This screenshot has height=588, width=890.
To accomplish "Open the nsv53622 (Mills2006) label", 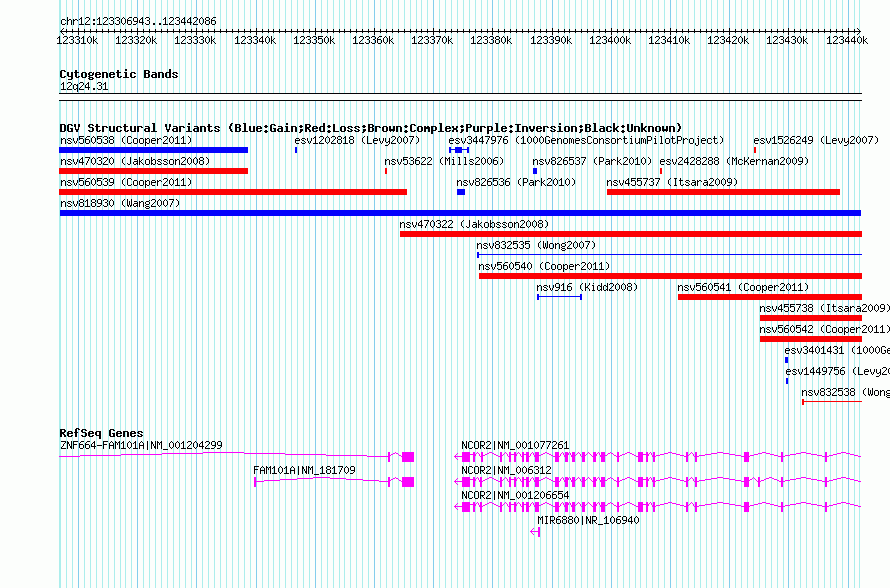I will tap(444, 161).
